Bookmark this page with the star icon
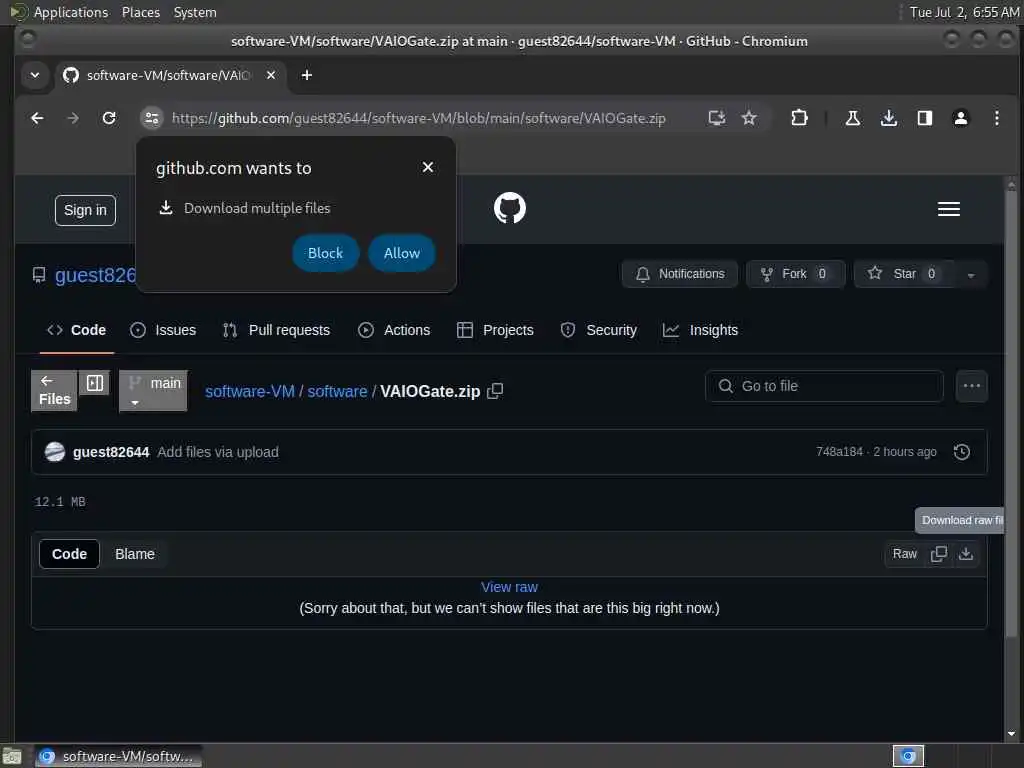Screen dimensions: 1024x768 (749, 118)
